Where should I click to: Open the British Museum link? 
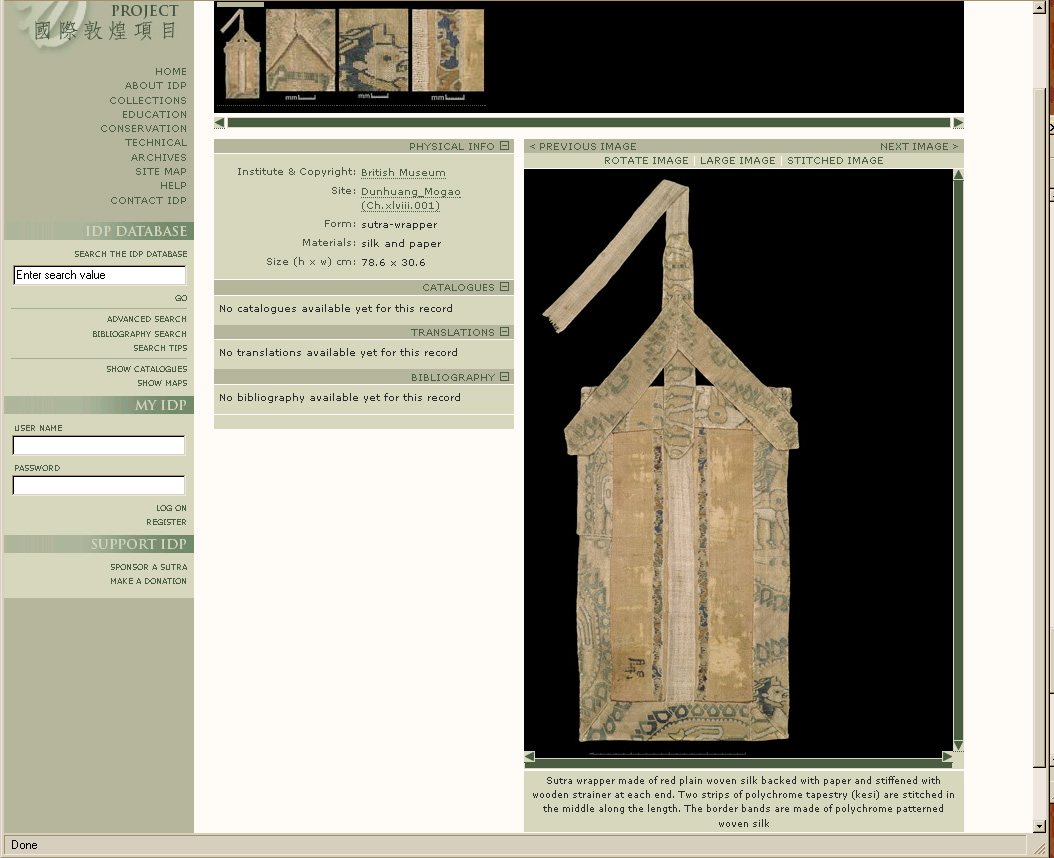point(403,173)
